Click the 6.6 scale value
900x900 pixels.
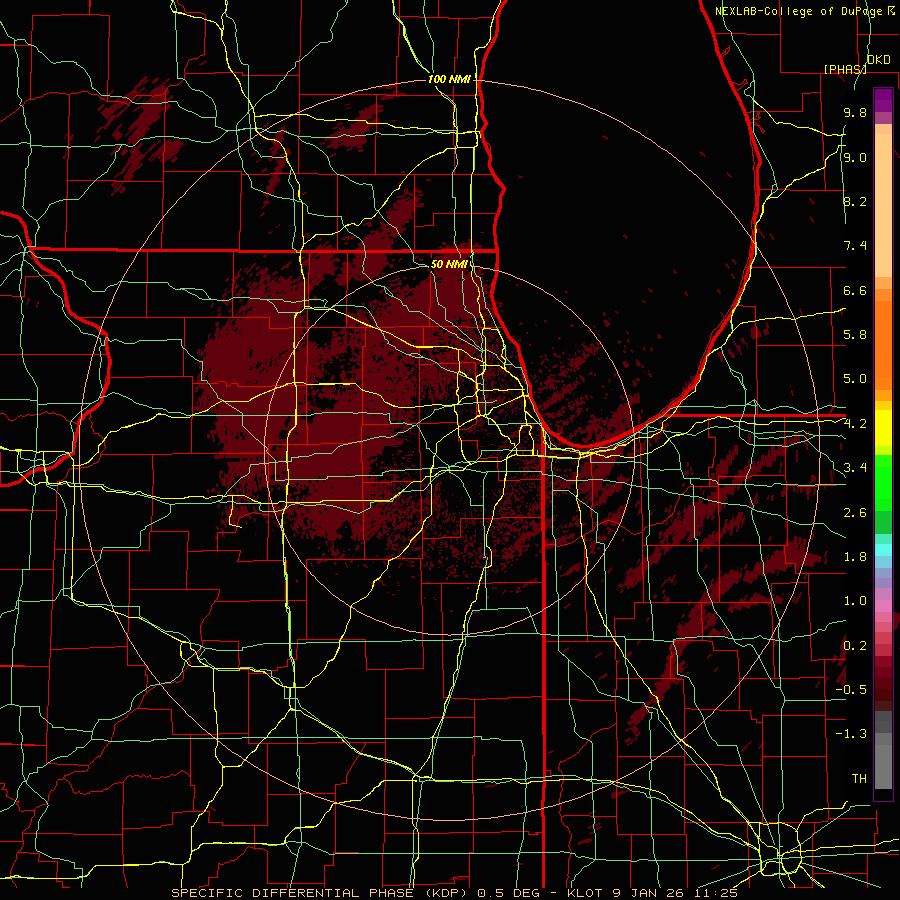855,290
